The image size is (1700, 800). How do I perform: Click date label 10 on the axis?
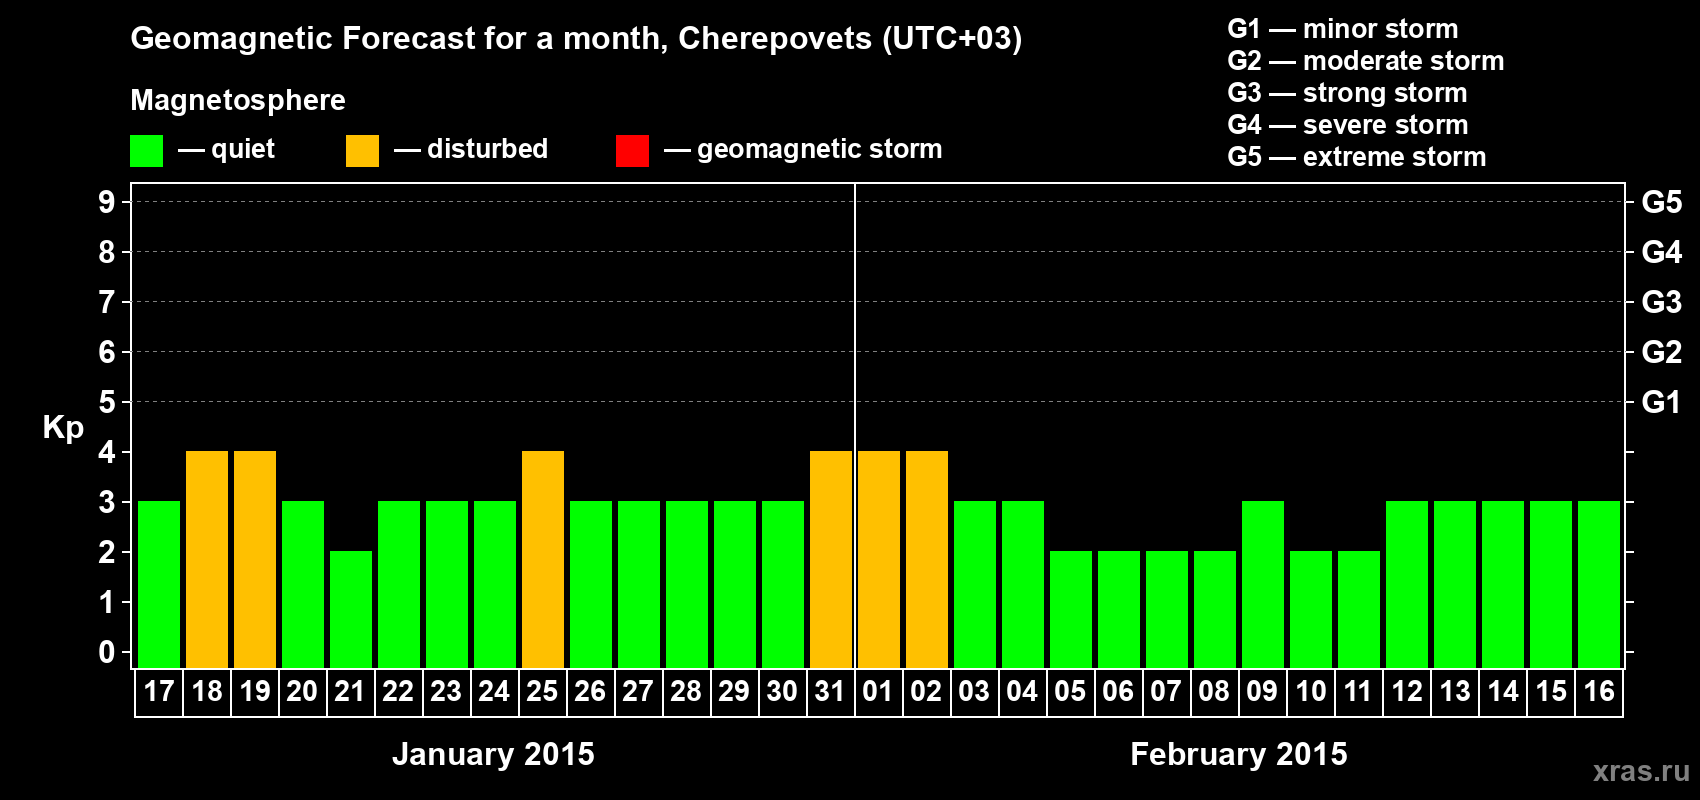coord(1310,692)
